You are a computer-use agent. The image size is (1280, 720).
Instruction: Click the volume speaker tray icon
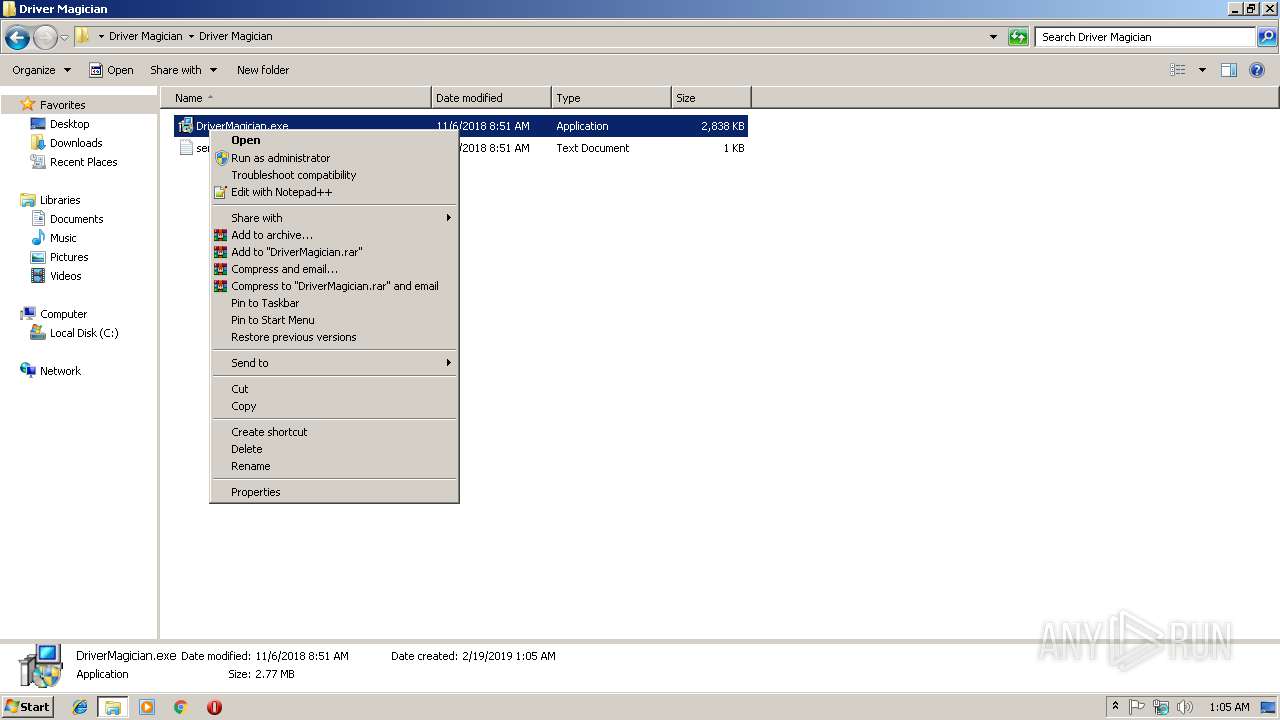1185,707
